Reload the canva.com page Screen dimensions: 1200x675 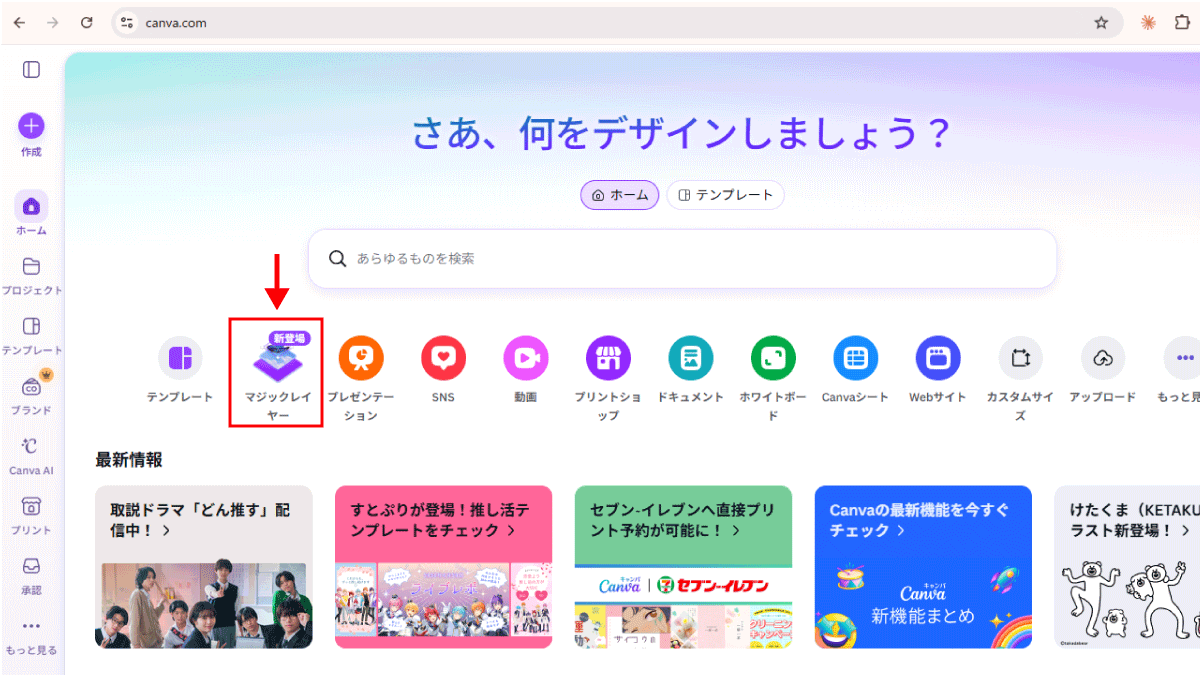click(87, 22)
